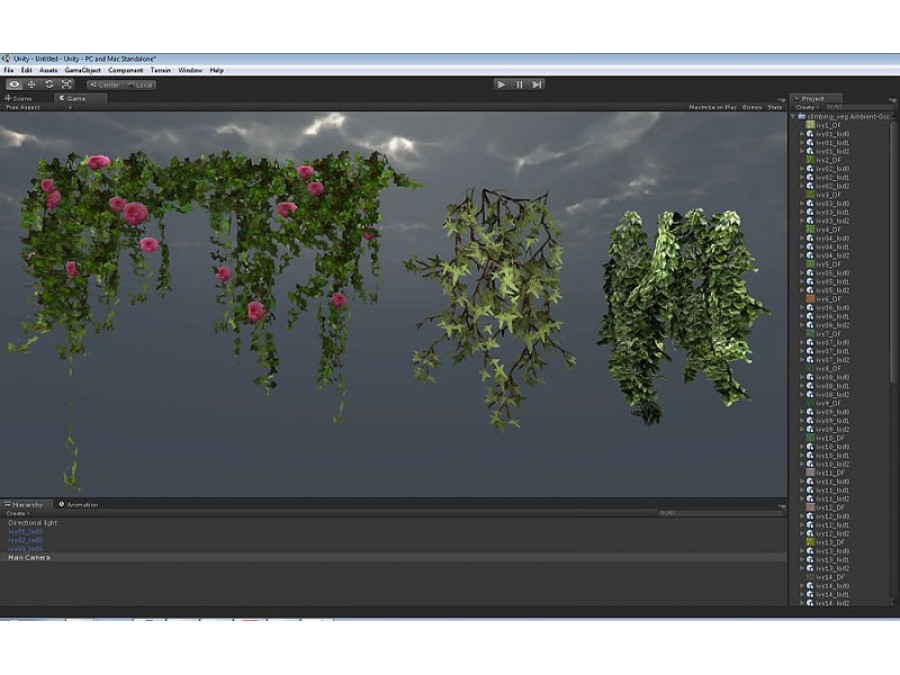
Task: Click the ivy11_DF texture icon
Action: click(810, 473)
